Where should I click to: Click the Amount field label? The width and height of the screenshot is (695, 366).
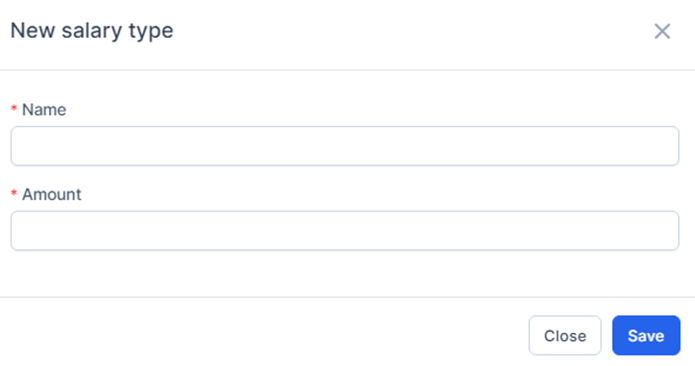[52, 194]
